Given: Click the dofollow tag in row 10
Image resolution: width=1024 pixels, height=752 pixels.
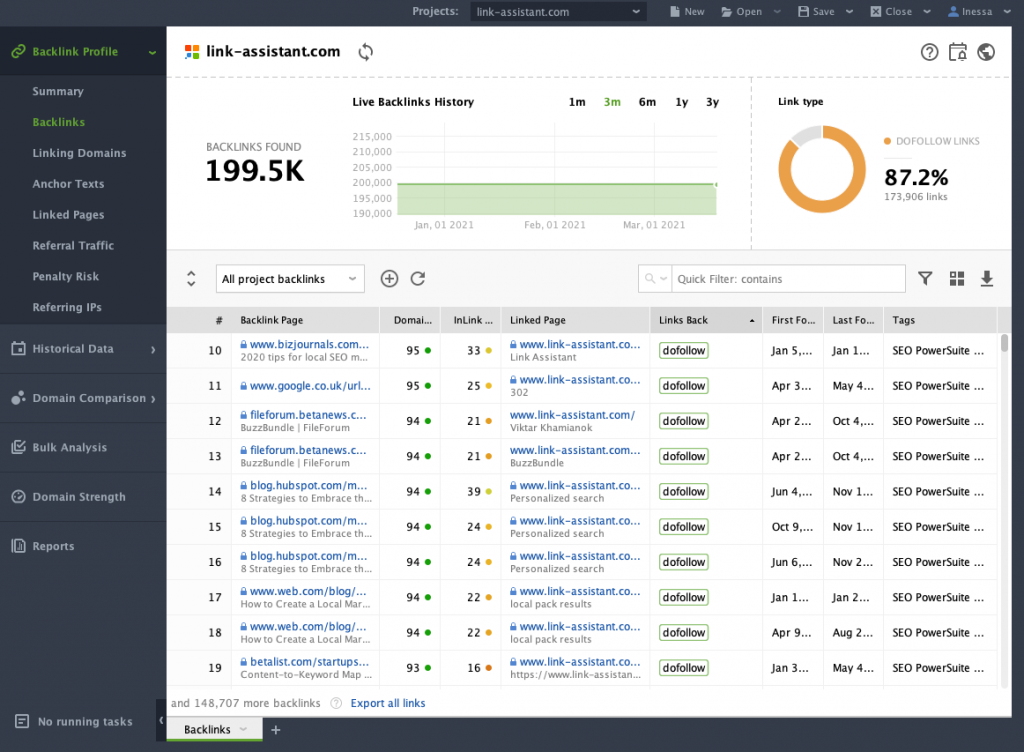Looking at the screenshot, I should pyautogui.click(x=684, y=351).
